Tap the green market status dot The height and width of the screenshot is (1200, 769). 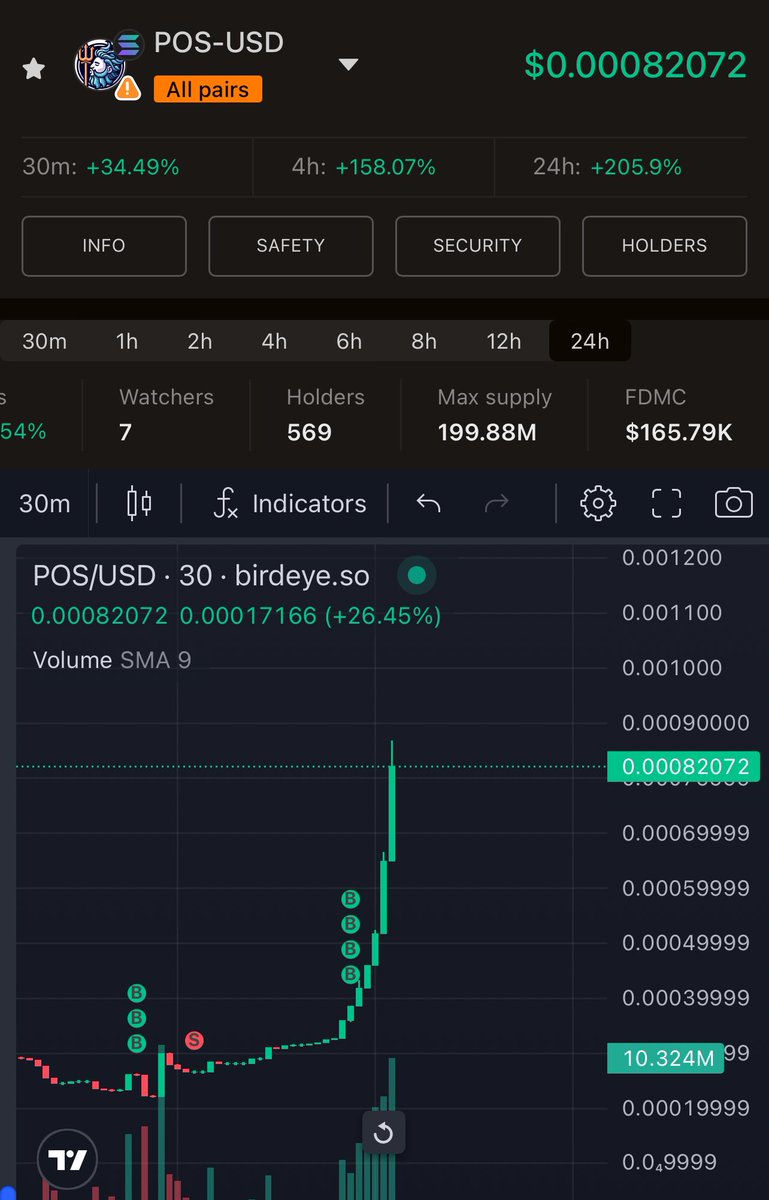pyautogui.click(x=418, y=575)
